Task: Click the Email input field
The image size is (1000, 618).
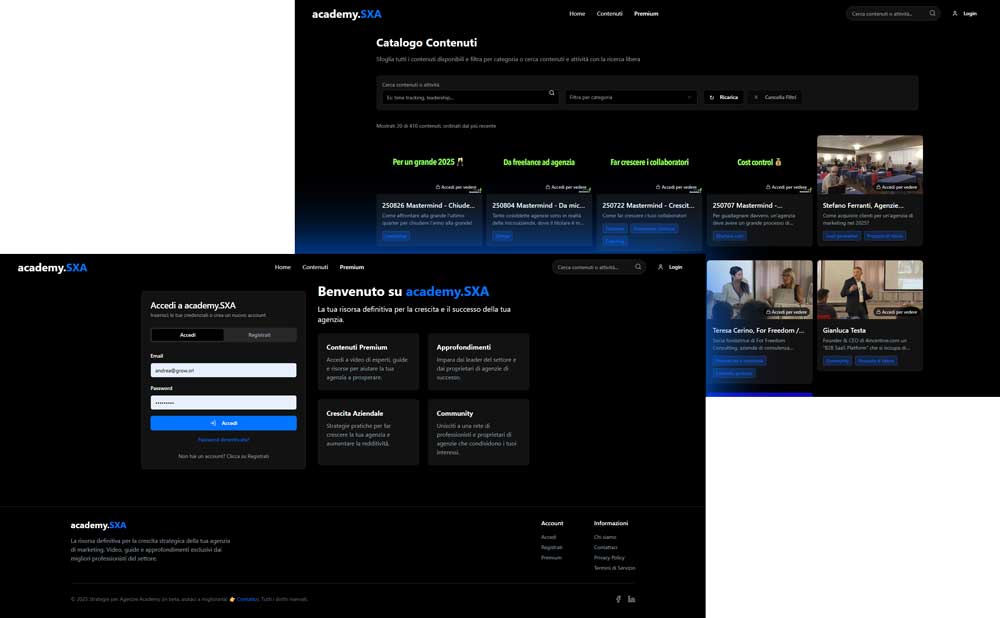Action: pyautogui.click(x=223, y=370)
